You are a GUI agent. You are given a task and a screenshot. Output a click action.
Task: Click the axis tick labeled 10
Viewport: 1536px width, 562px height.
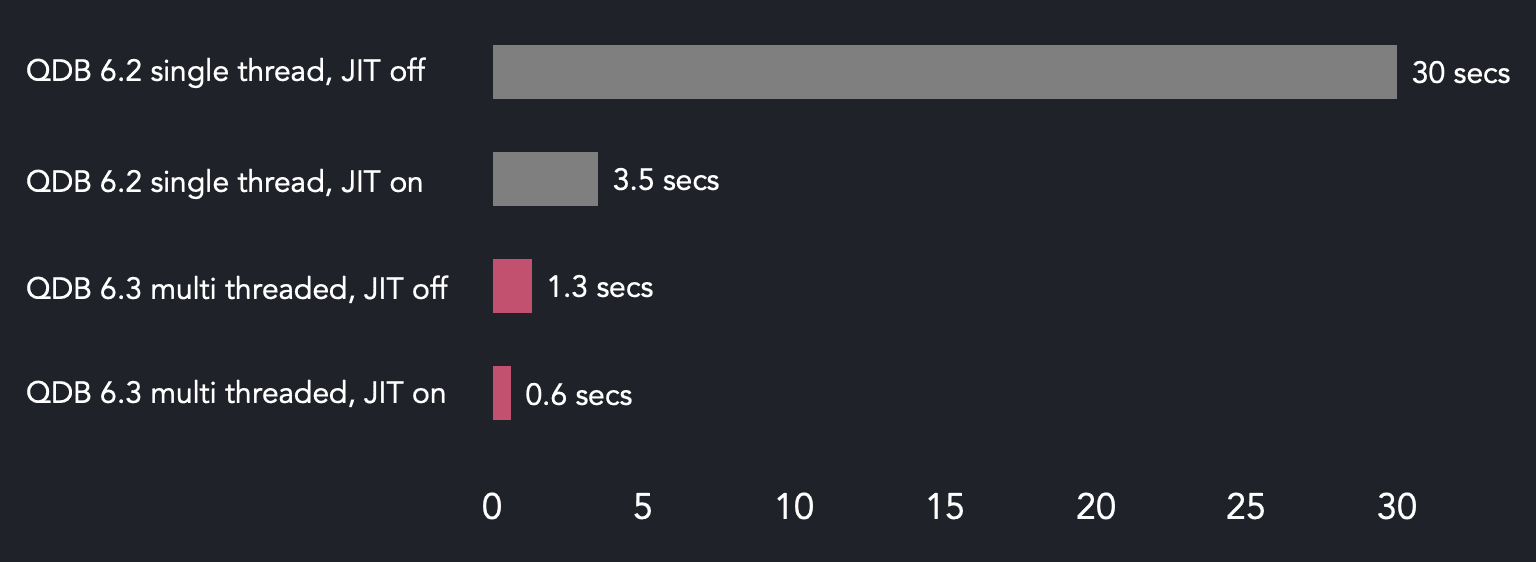[794, 508]
